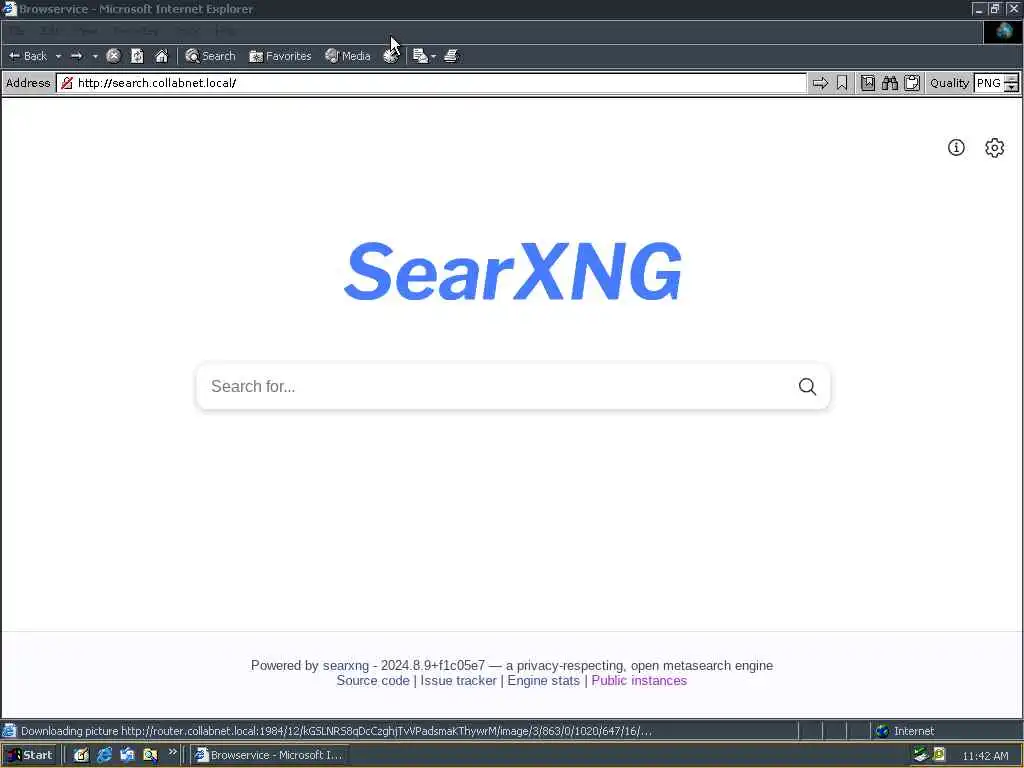The image size is (1024, 768).
Task: Click the Quality PNG value field
Action: [x=989, y=83]
